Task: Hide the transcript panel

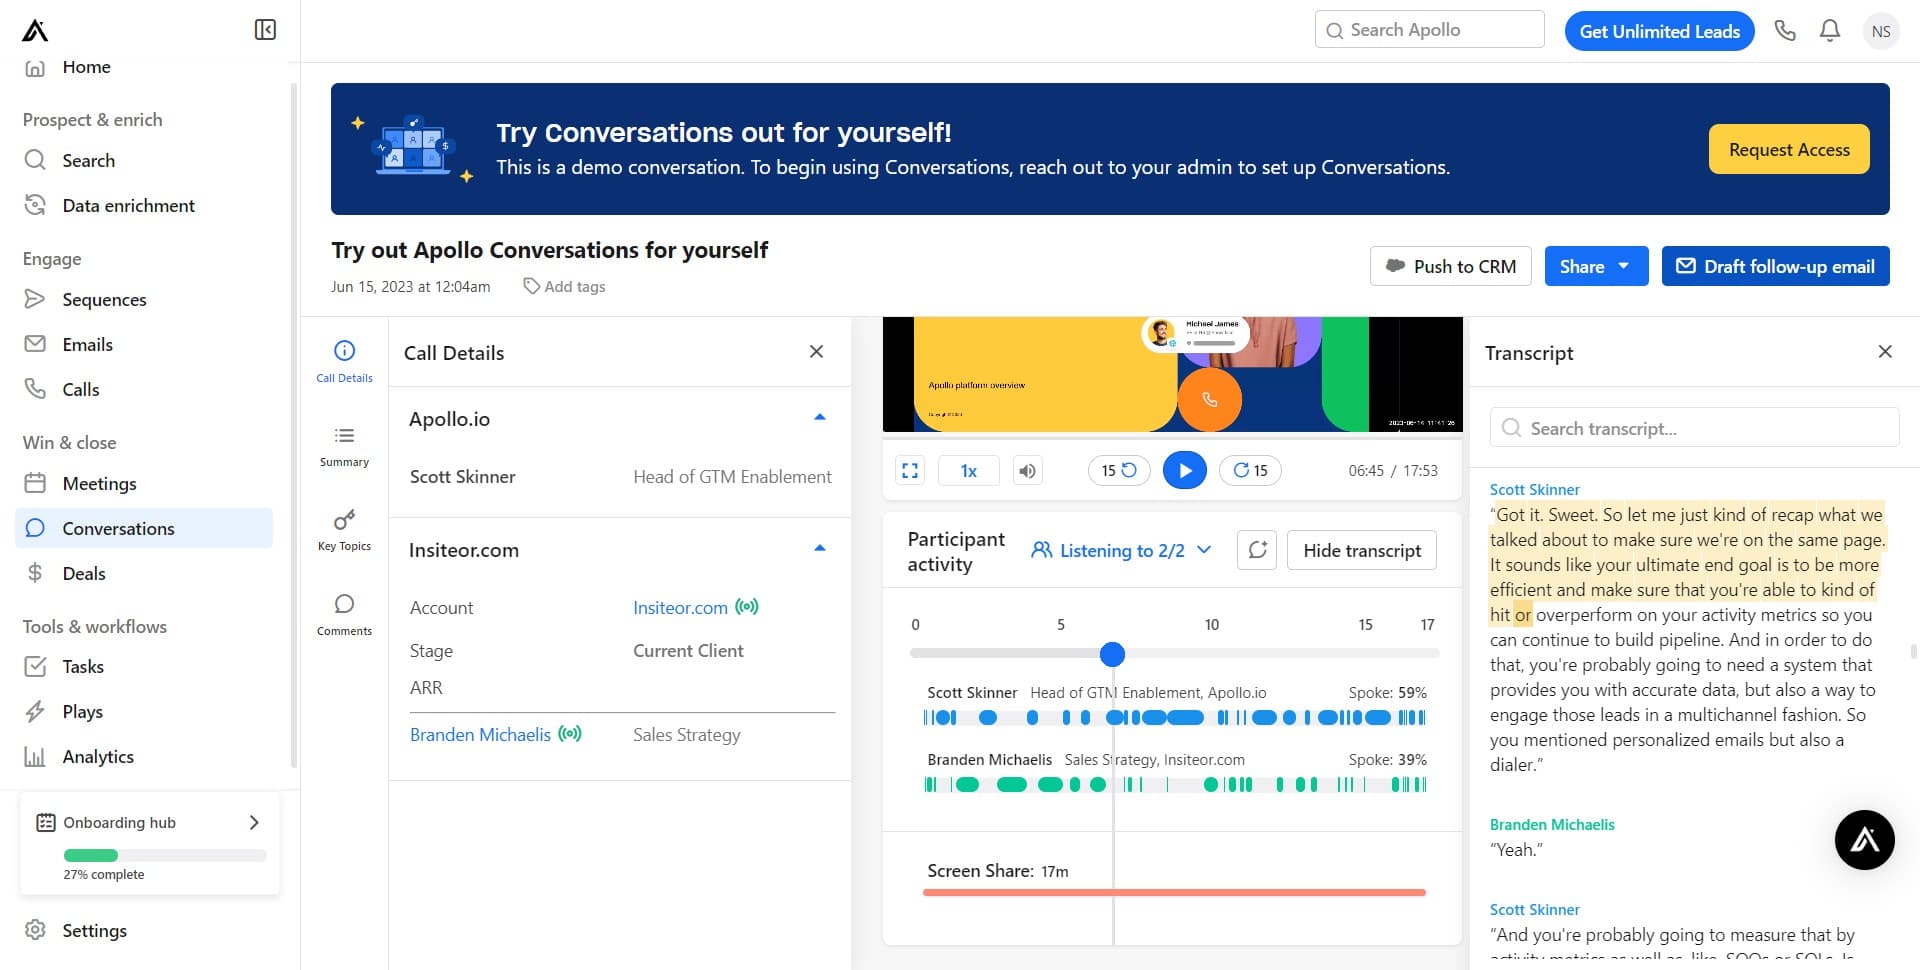Action: [1361, 550]
